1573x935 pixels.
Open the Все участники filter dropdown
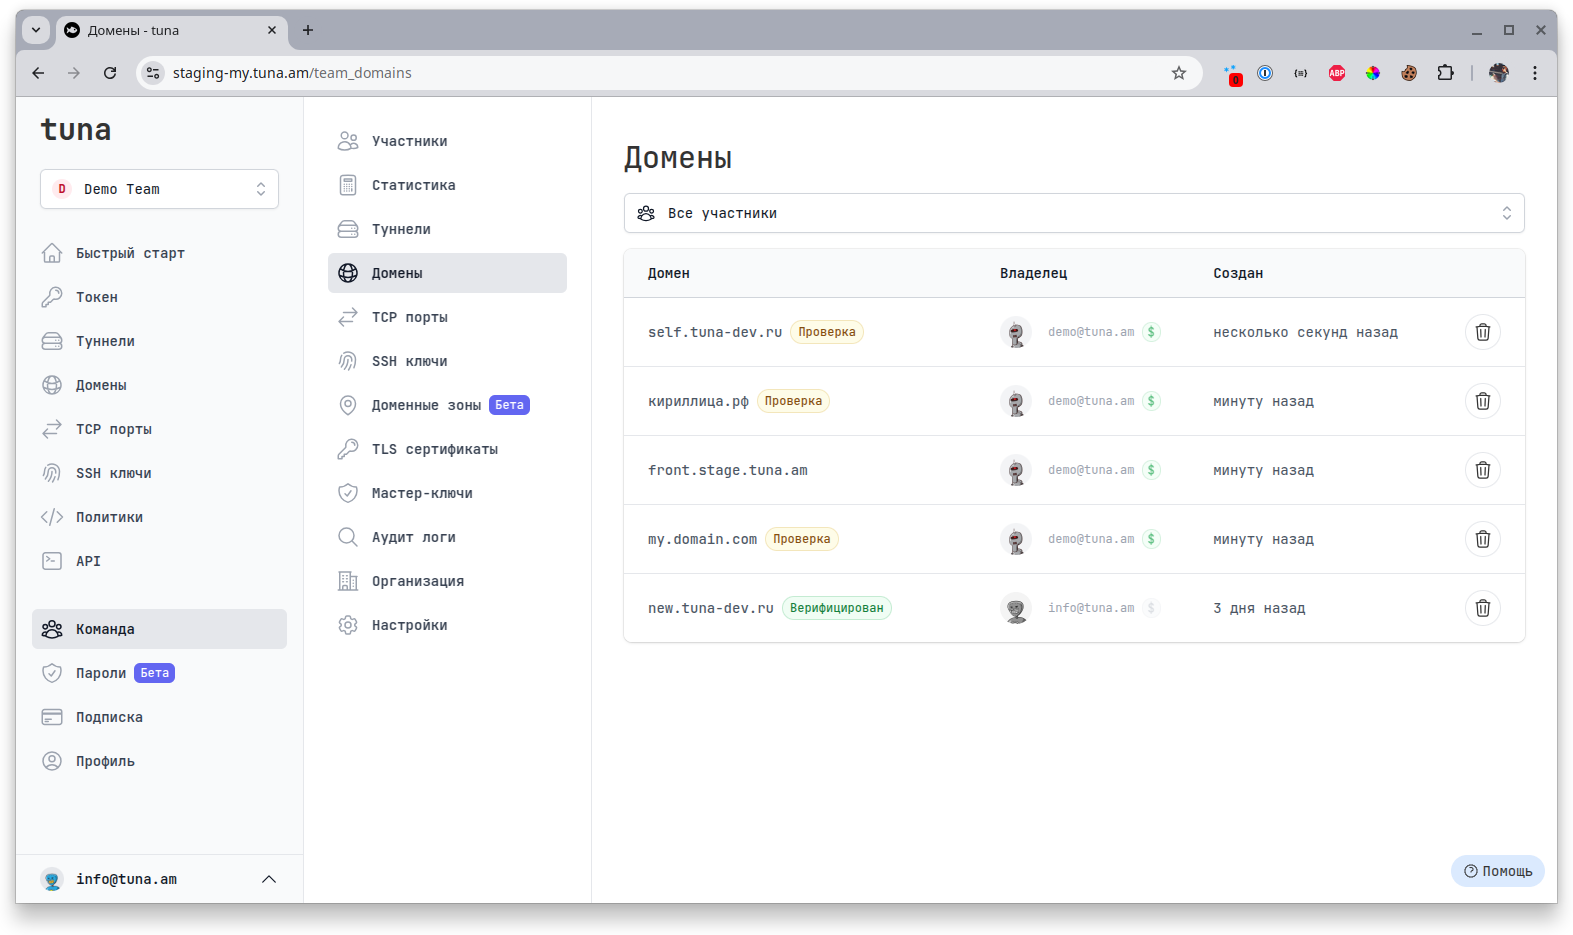coord(1074,213)
